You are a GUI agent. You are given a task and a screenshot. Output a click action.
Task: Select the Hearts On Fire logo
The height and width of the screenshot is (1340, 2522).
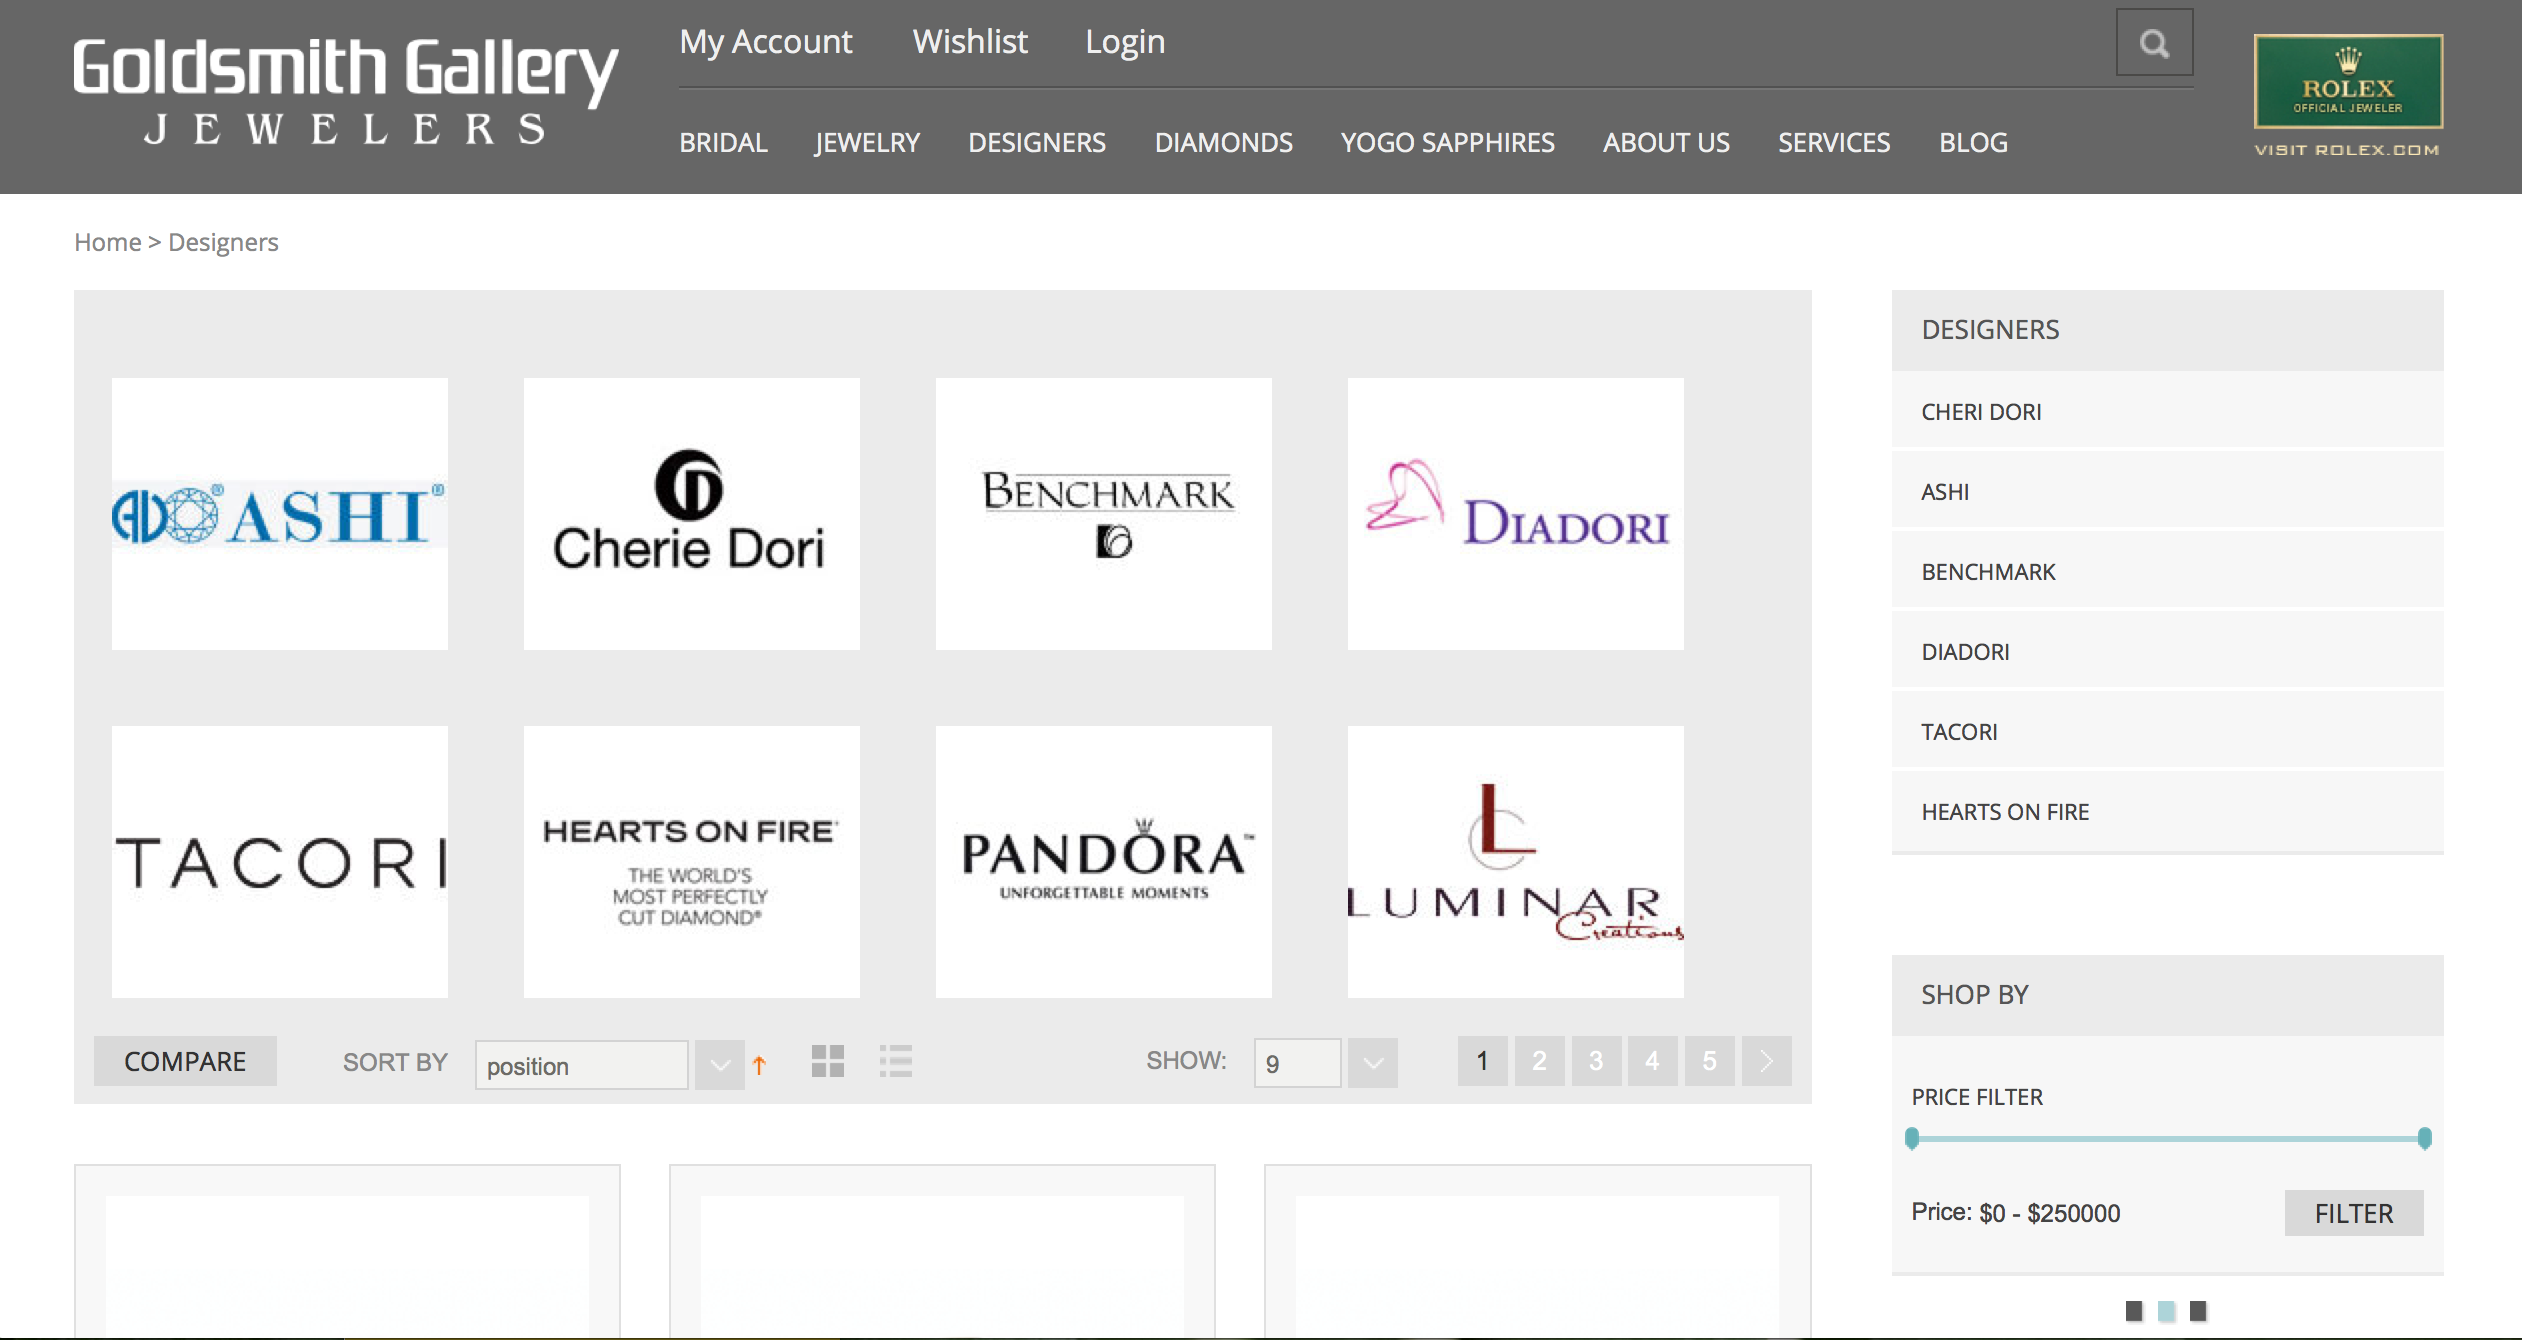692,862
